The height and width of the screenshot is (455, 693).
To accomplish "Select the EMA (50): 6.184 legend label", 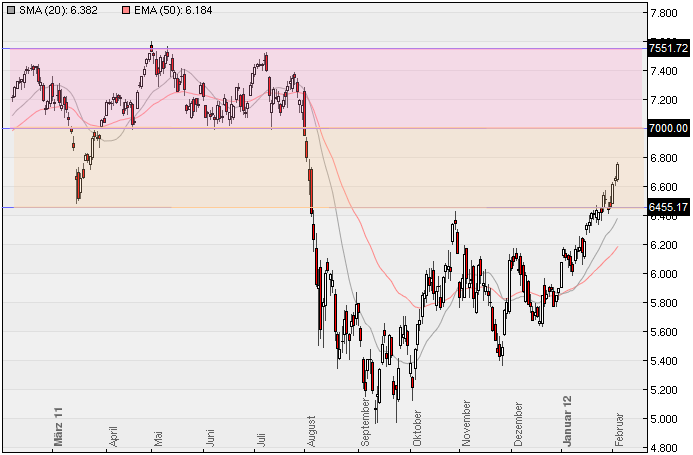I will click(x=173, y=10).
